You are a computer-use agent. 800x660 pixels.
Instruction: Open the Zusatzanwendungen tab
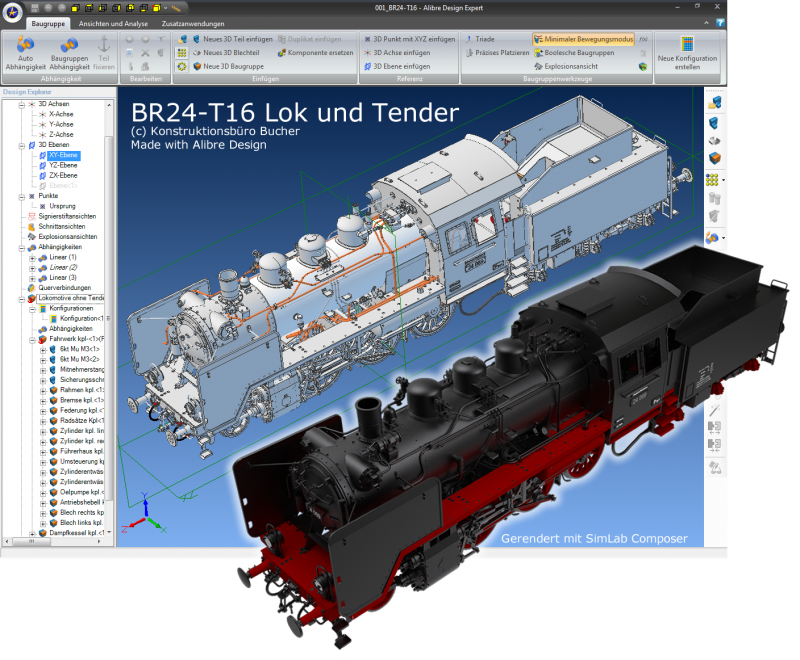pos(193,23)
